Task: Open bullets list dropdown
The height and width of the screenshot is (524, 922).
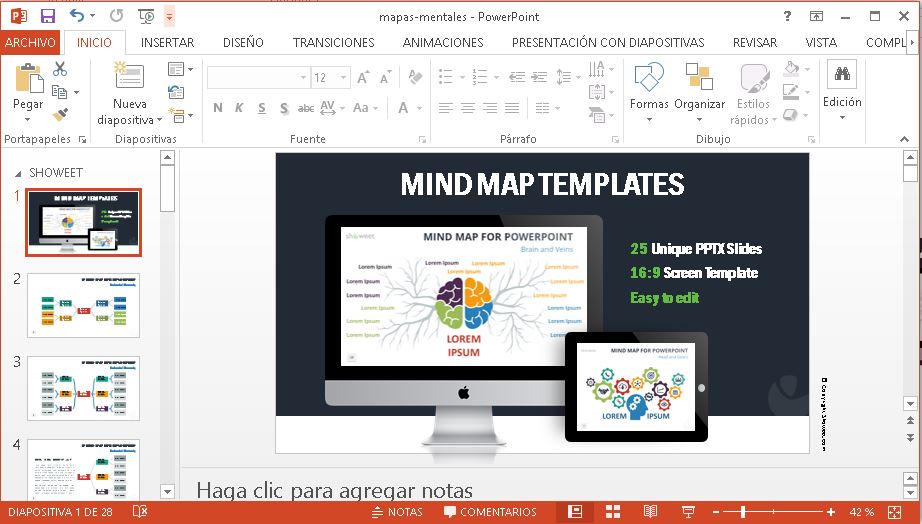Action: 462,78
